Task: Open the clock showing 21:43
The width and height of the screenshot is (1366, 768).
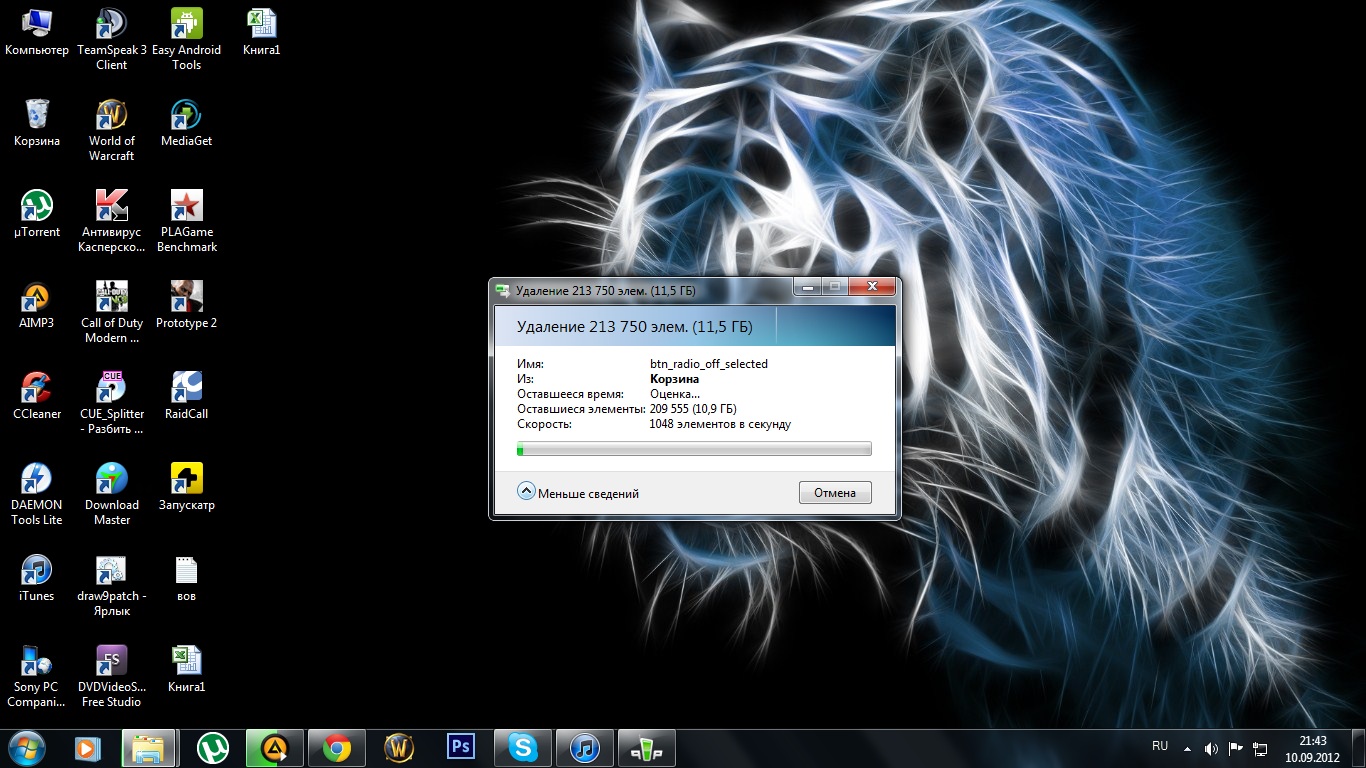Action: tap(1313, 748)
